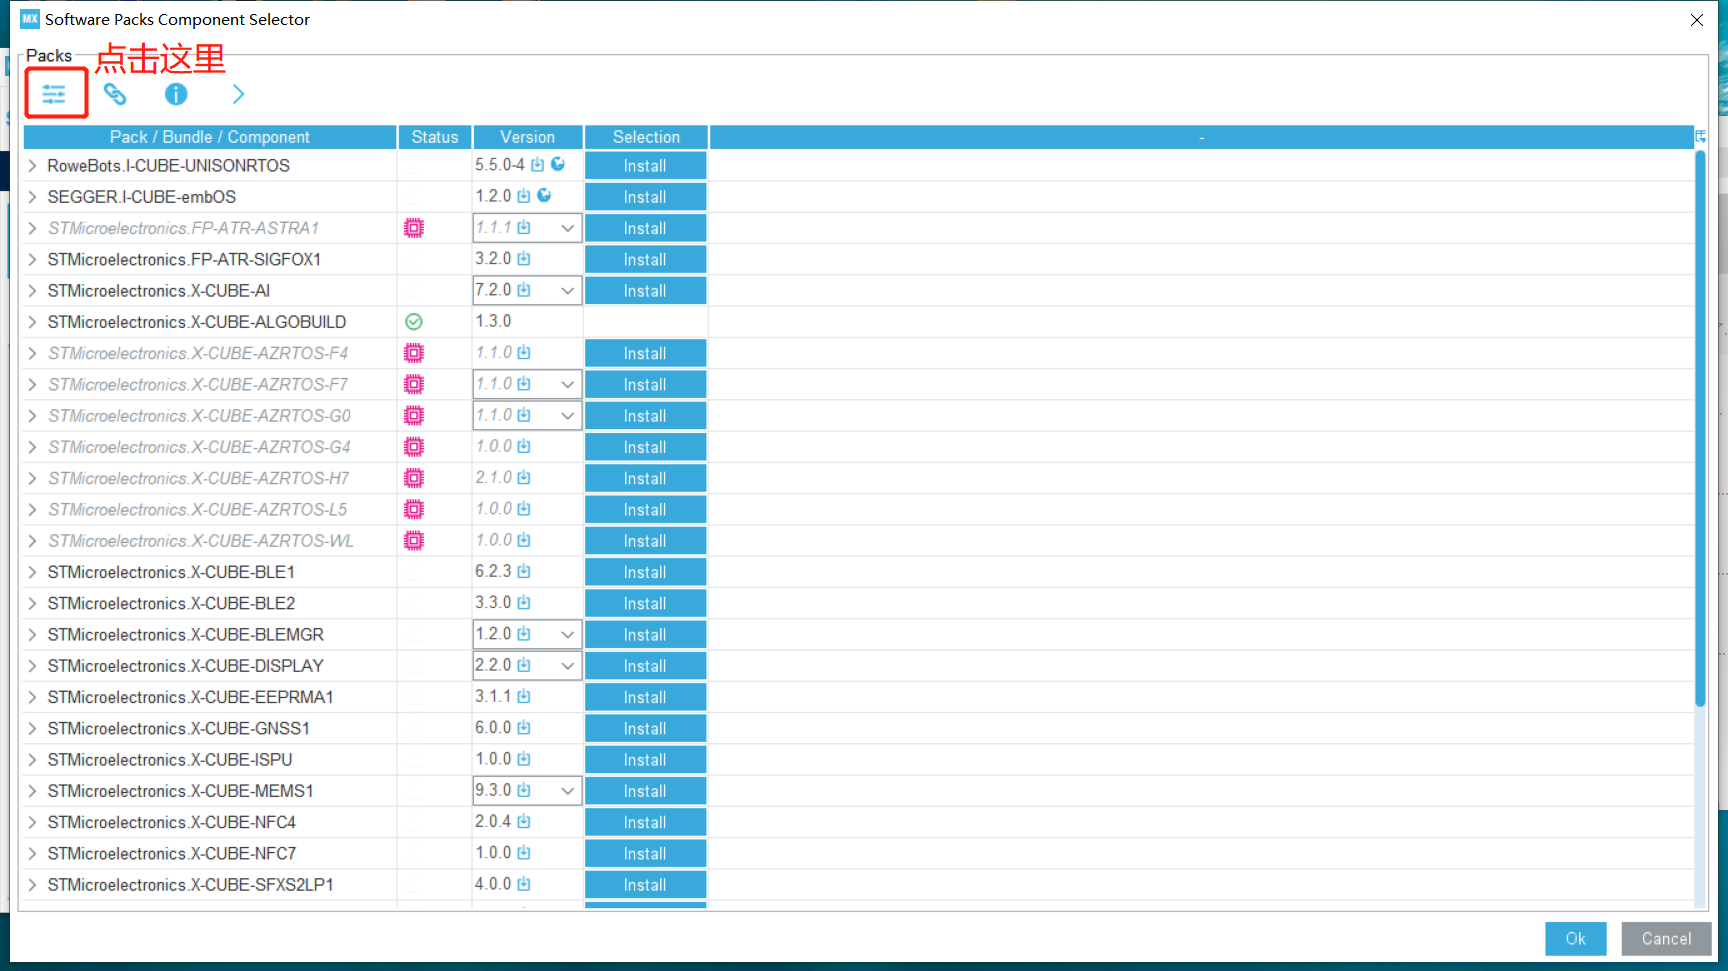
Task: Click the download icon next to version 3.2.0
Action: [524, 258]
